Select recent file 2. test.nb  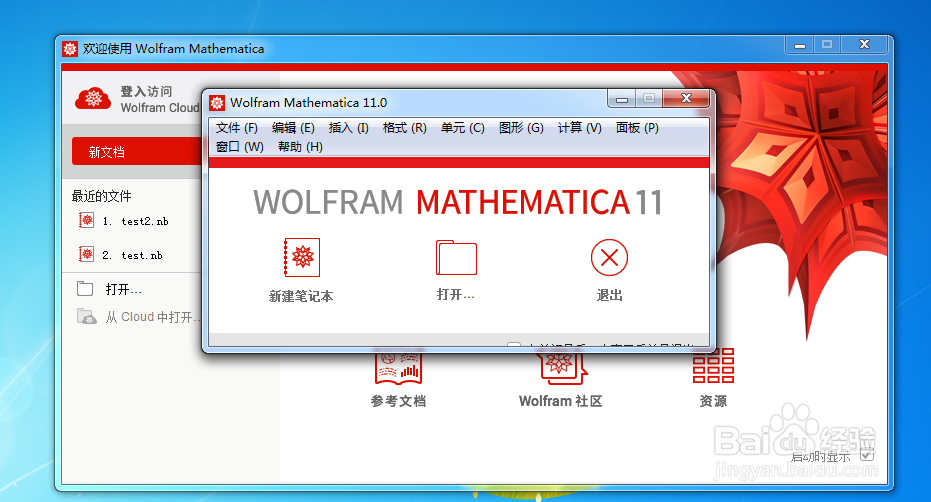[x=132, y=255]
